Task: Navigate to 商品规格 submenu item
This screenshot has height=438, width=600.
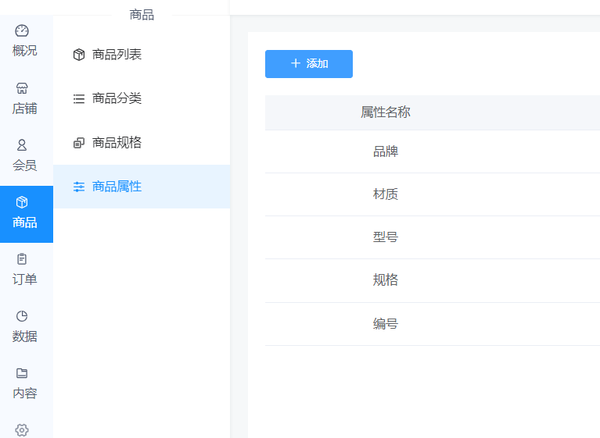Action: pos(116,143)
